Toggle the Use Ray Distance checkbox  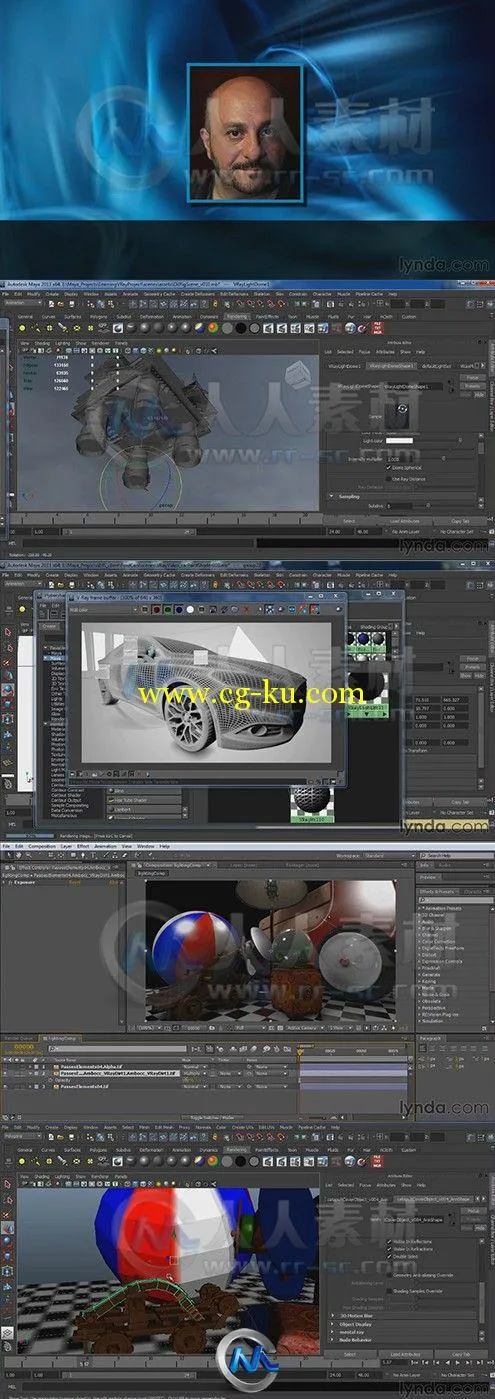tap(389, 479)
